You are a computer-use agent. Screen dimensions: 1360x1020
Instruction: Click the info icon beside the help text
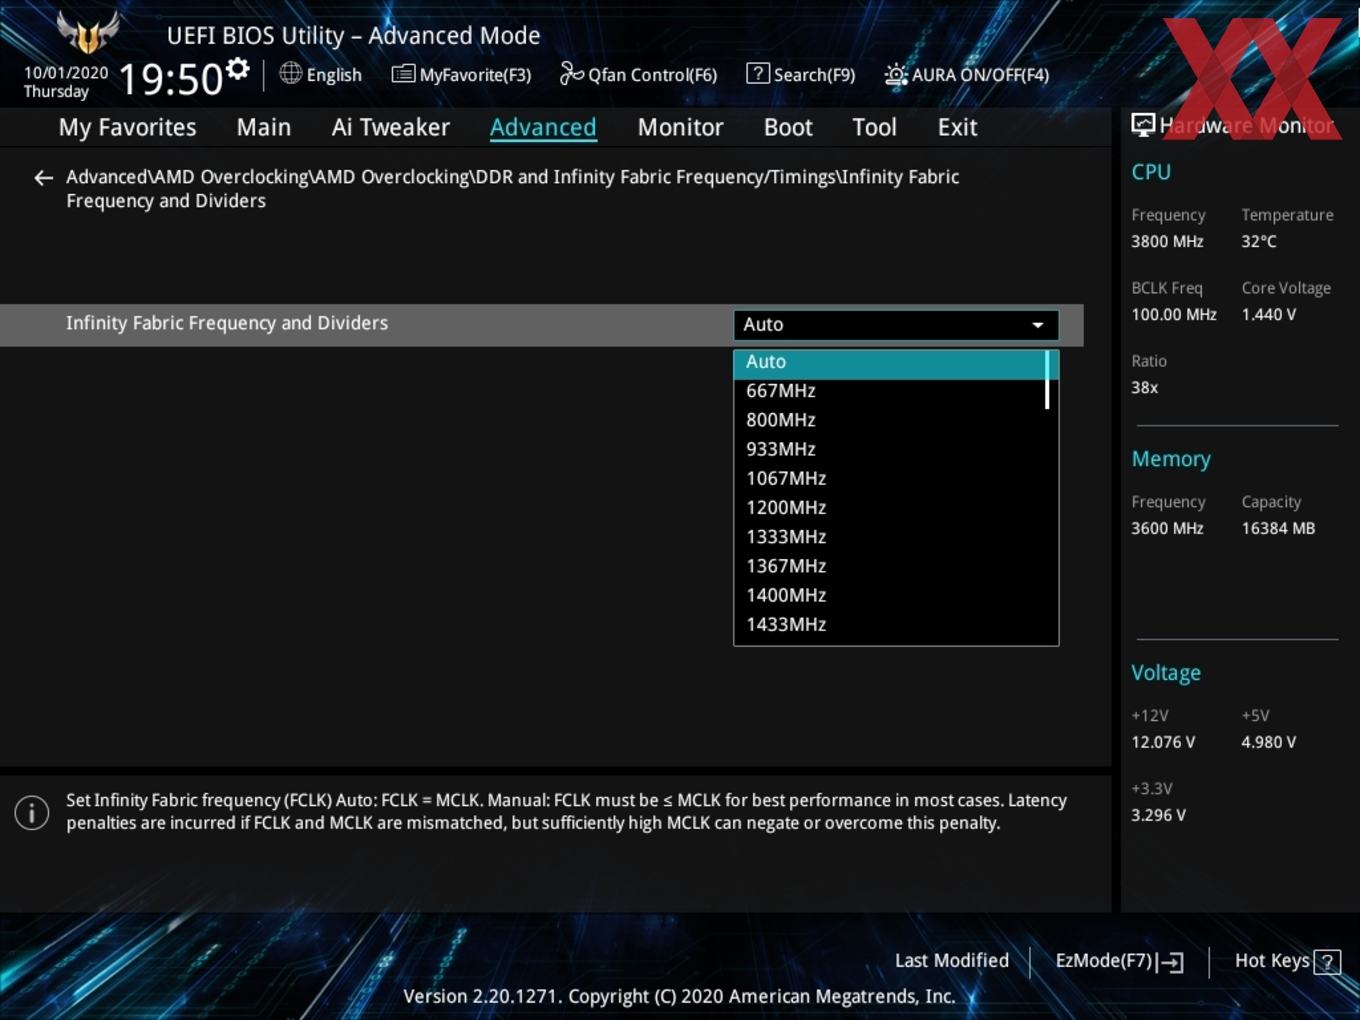32,812
